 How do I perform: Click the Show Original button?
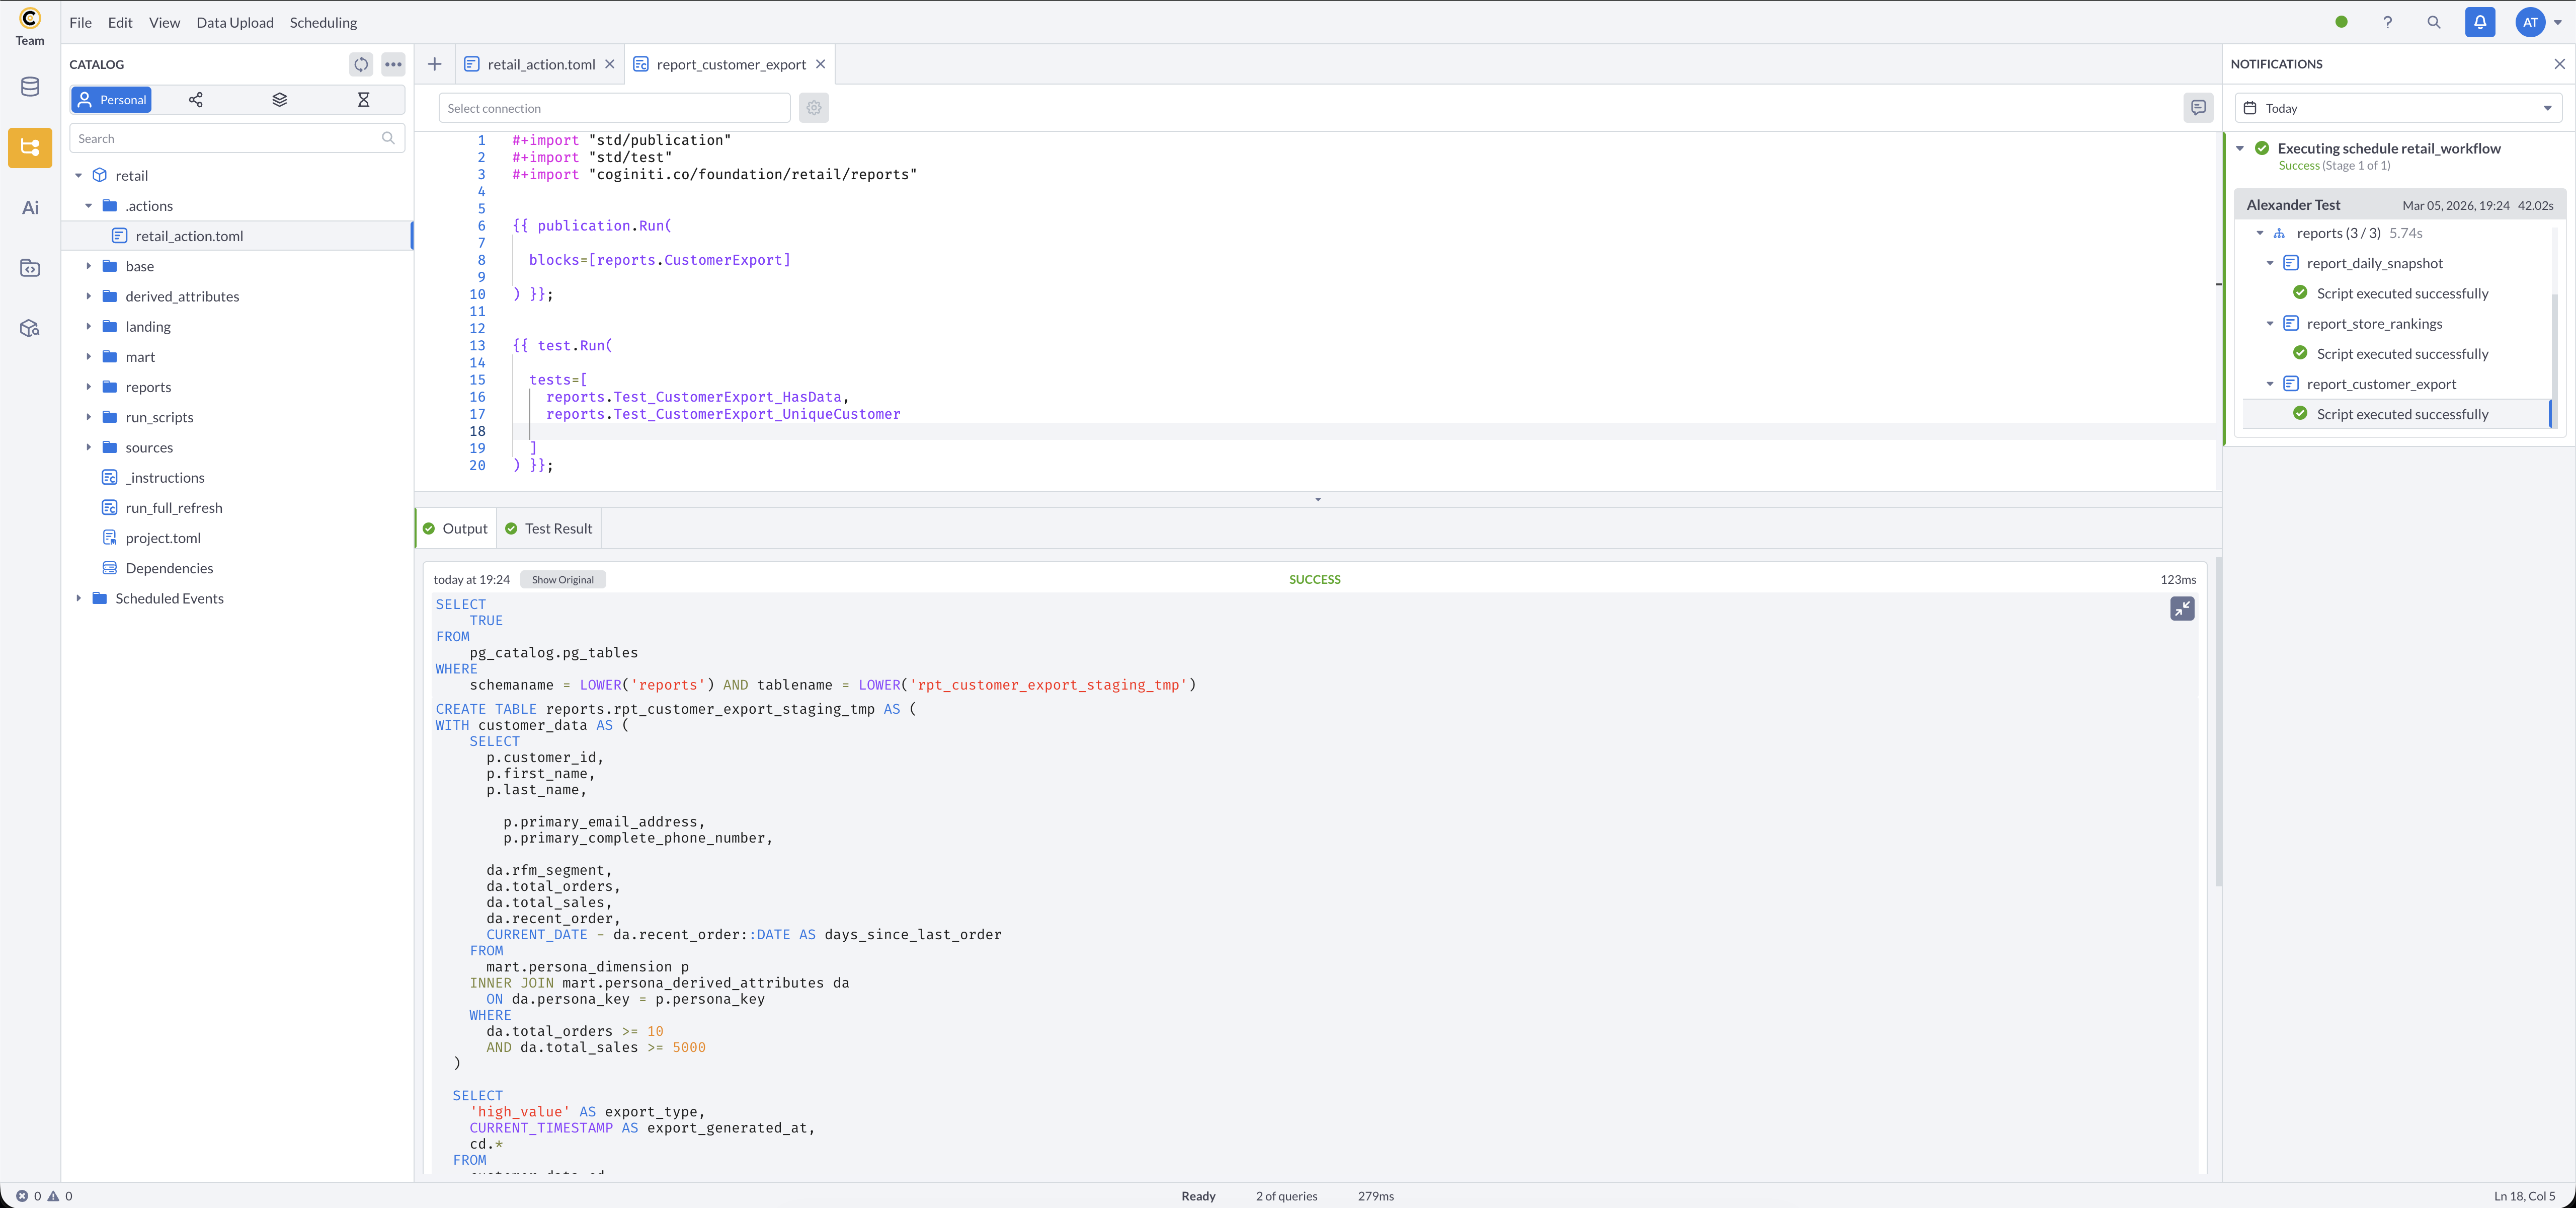tap(562, 580)
